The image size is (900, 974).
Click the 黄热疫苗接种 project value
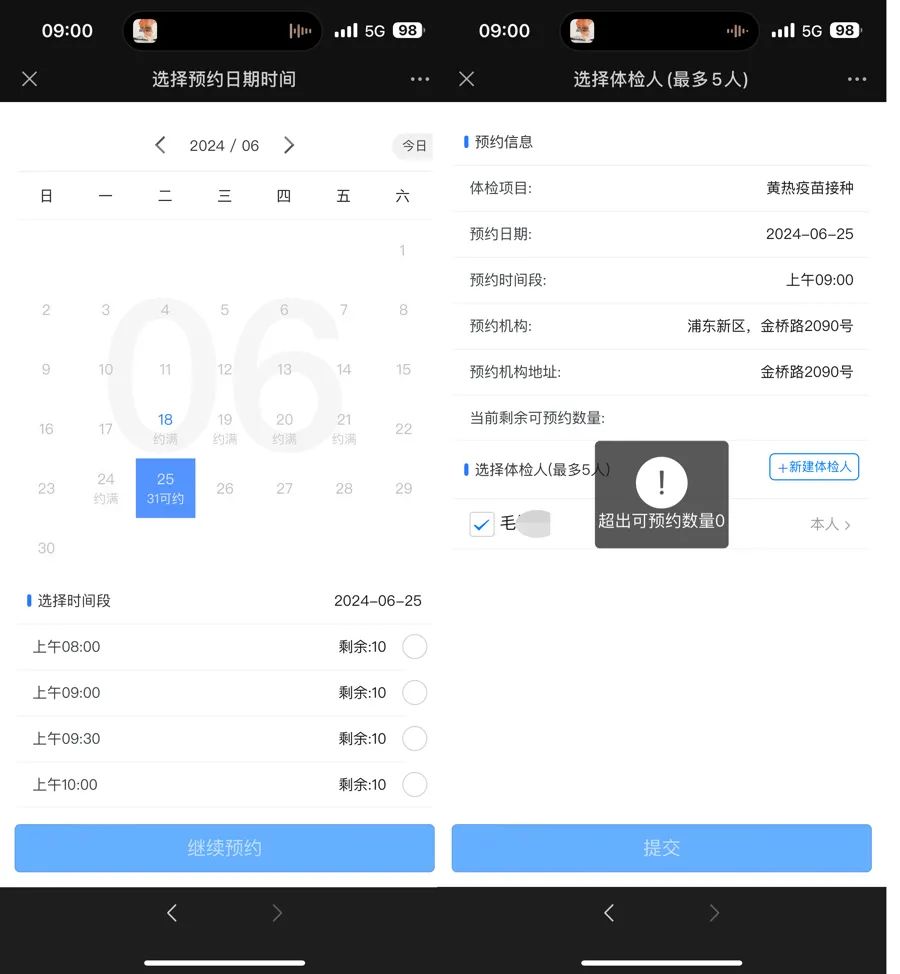point(810,188)
